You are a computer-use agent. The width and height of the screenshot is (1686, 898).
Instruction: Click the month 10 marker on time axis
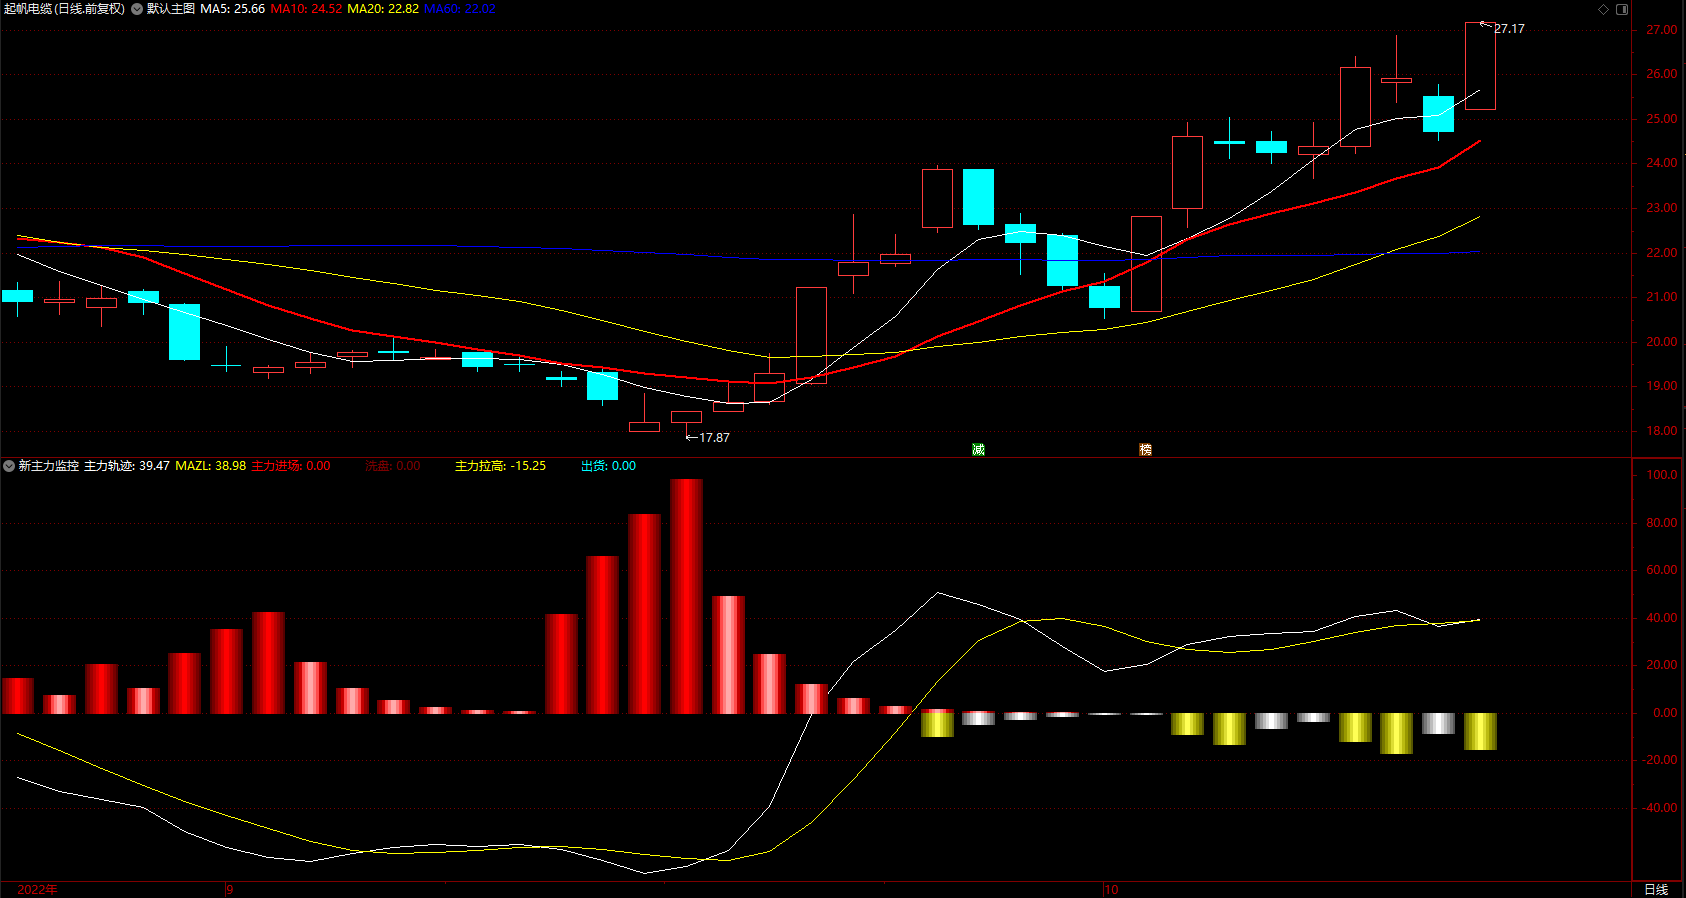tap(1111, 889)
